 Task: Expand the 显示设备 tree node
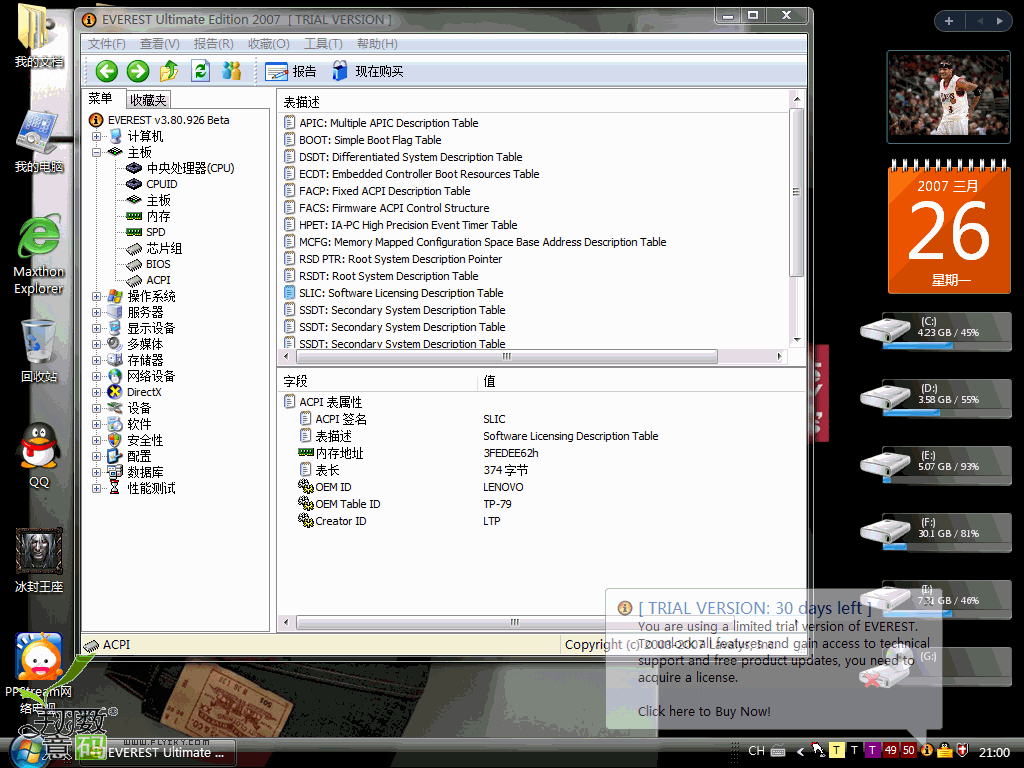[96, 328]
